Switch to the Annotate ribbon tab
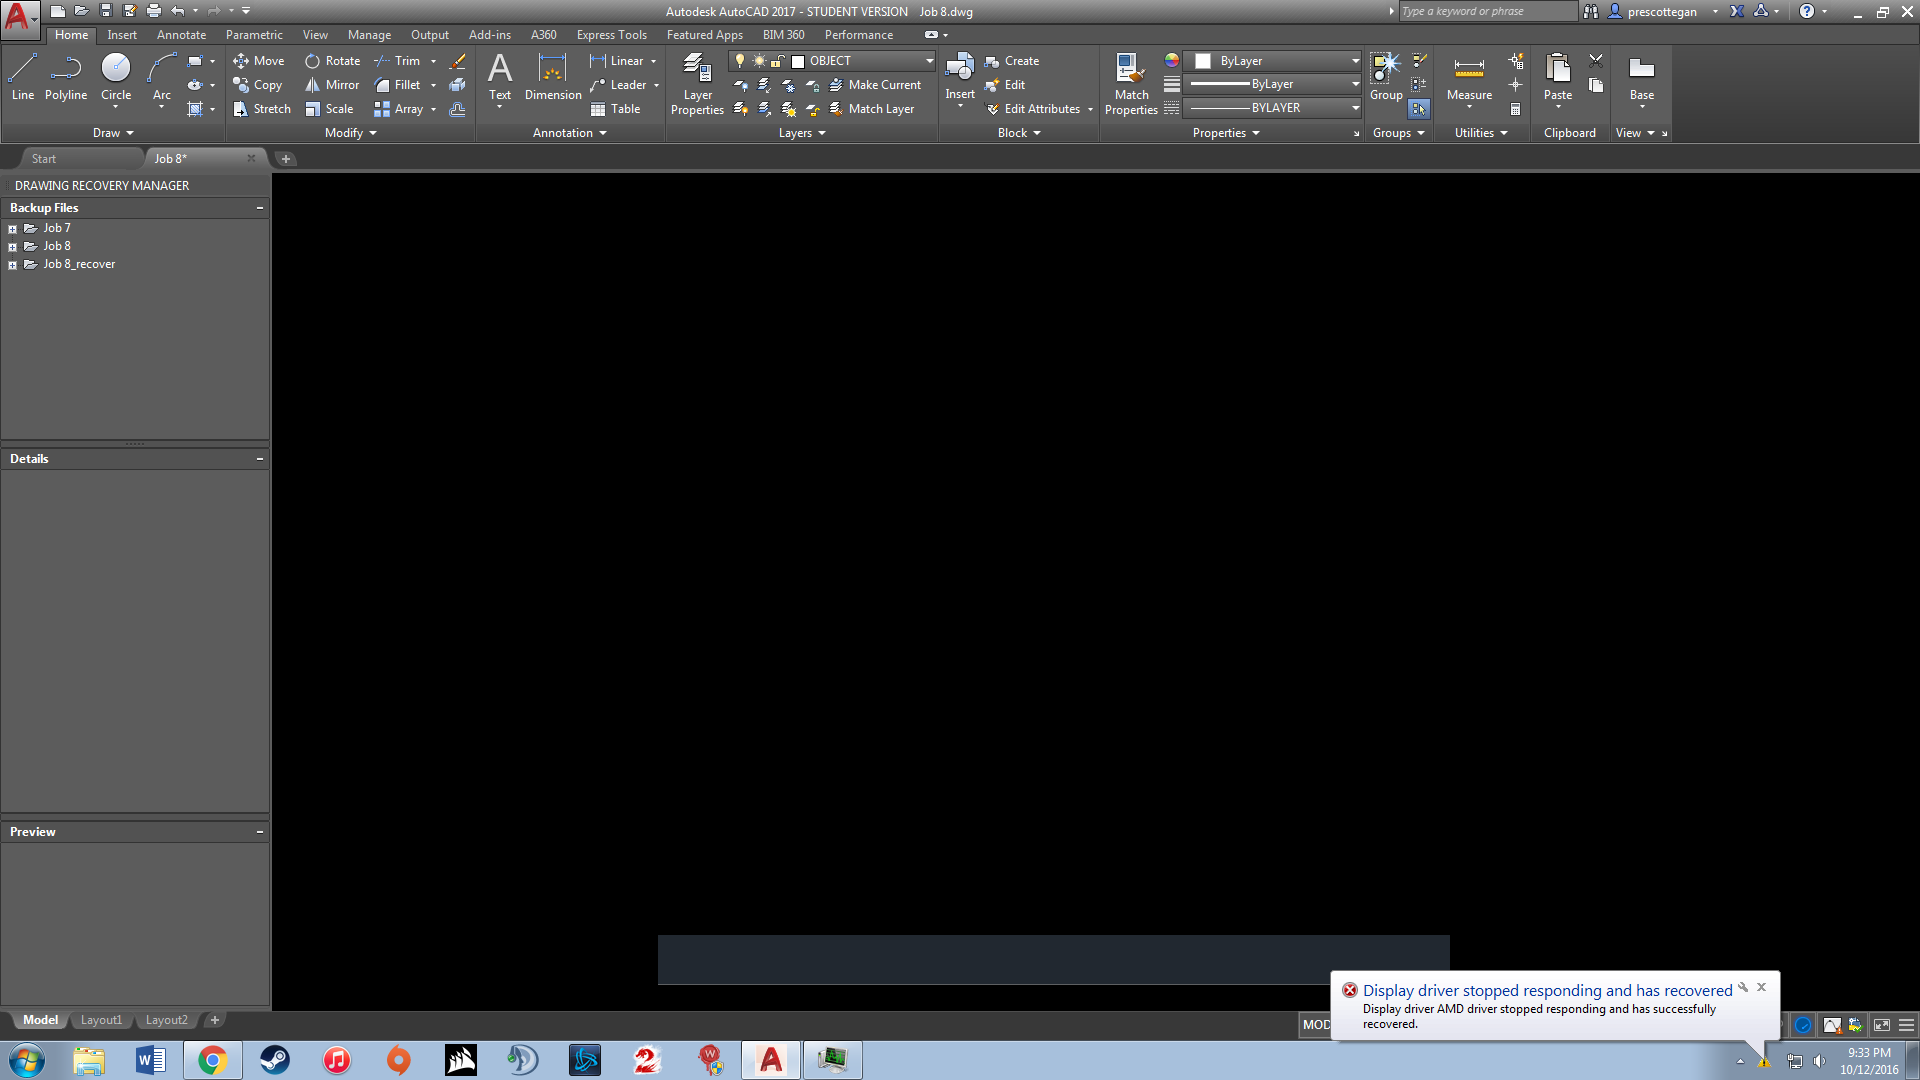Screen dimensions: 1920x1080 click(181, 35)
